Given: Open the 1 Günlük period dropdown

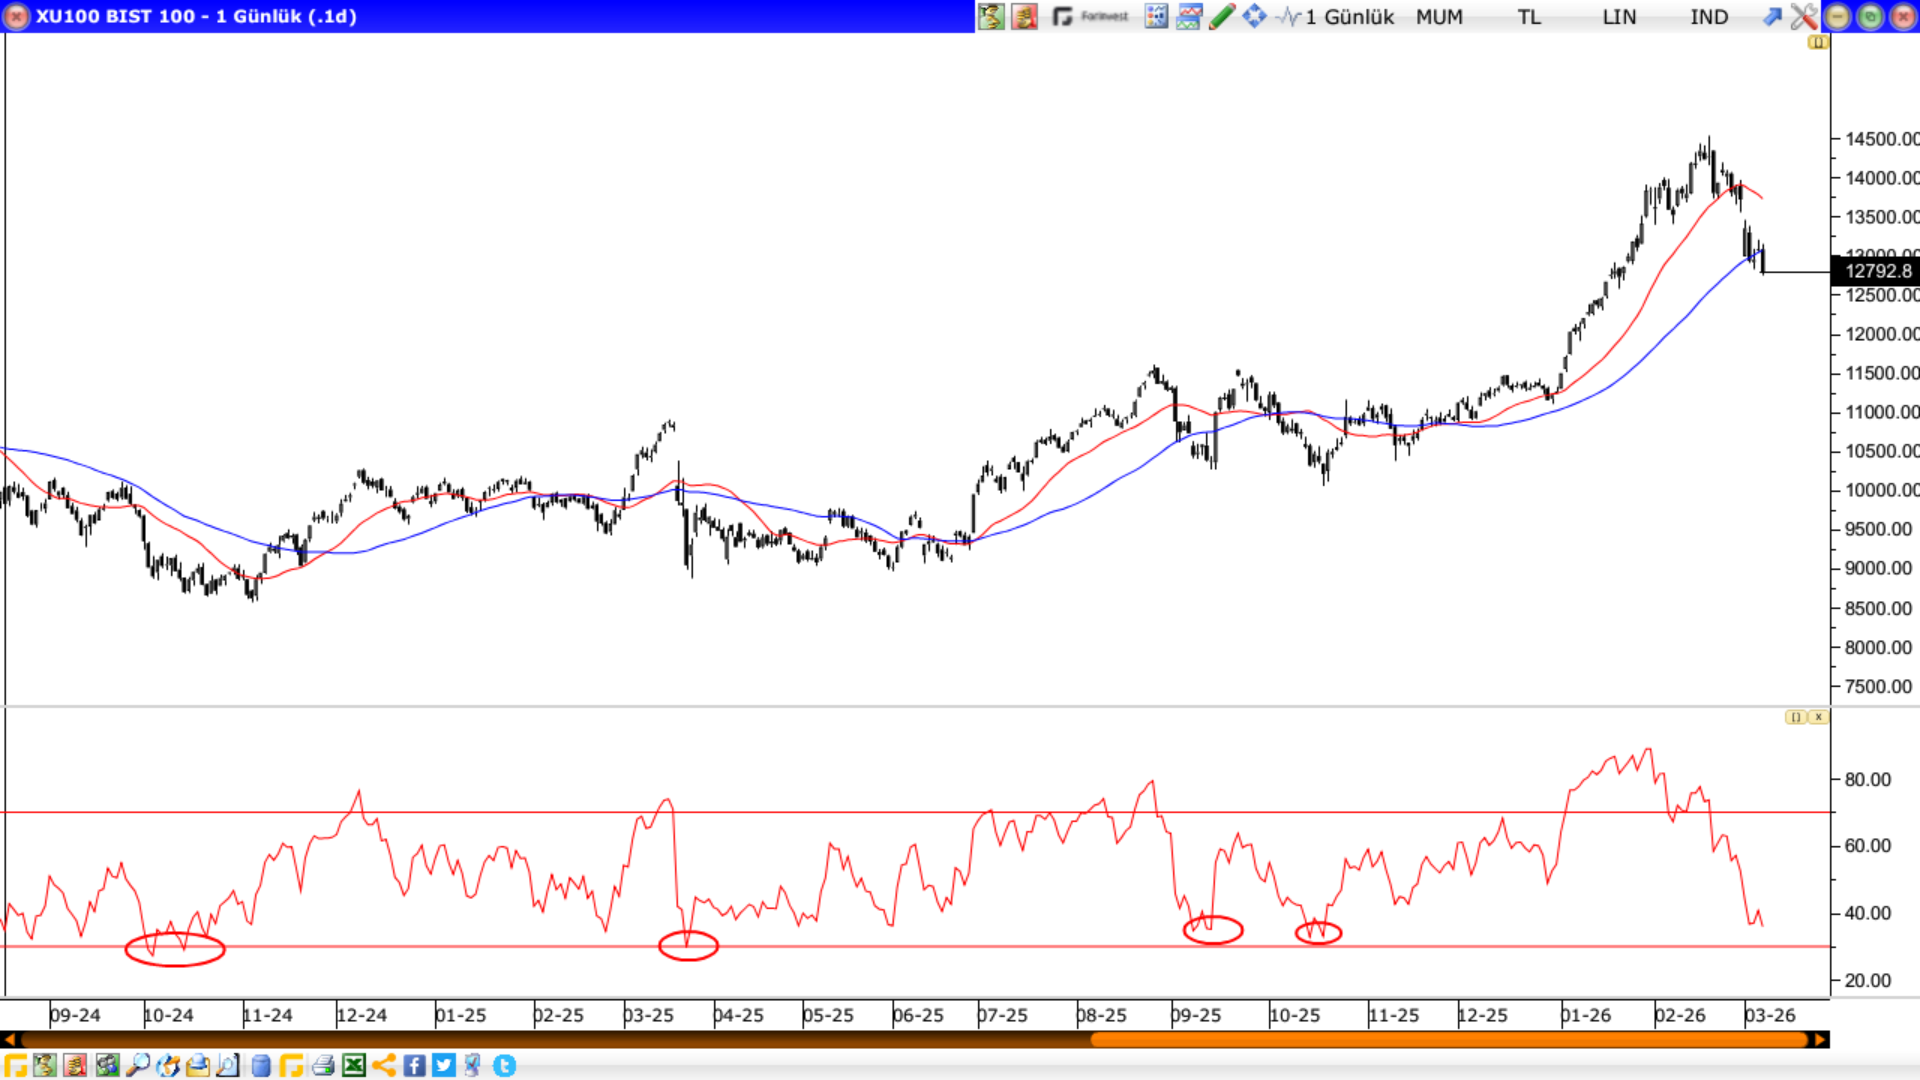Looking at the screenshot, I should tap(1348, 17).
